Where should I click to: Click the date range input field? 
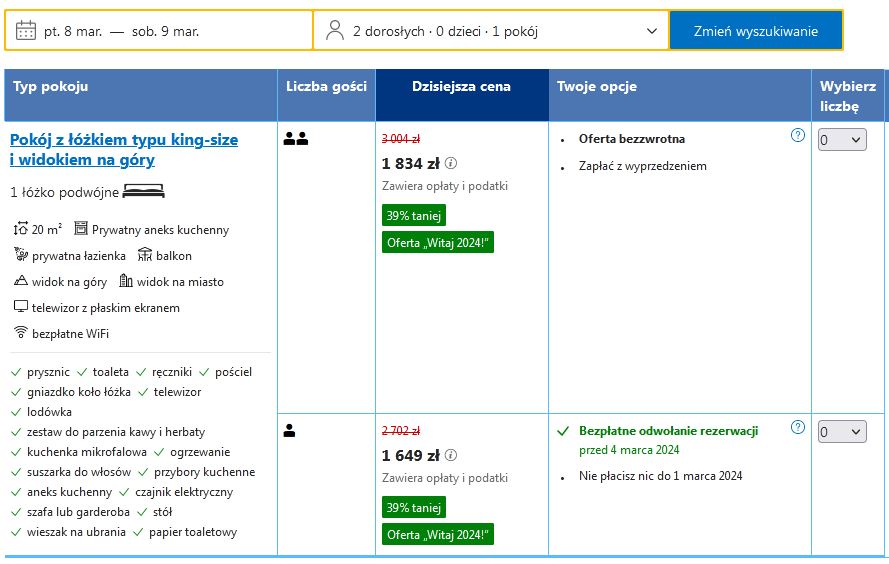coord(160,31)
